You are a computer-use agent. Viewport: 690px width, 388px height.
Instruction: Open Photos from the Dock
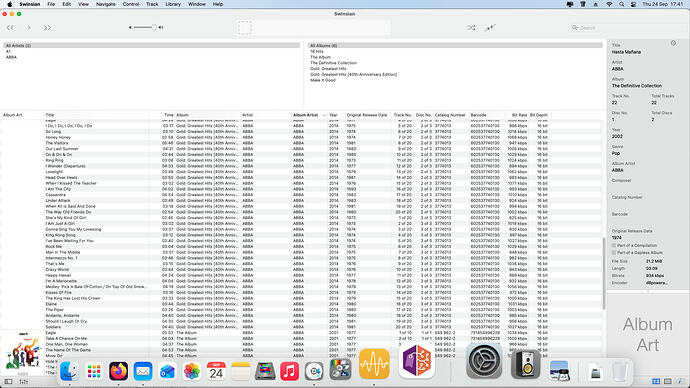click(x=191, y=371)
